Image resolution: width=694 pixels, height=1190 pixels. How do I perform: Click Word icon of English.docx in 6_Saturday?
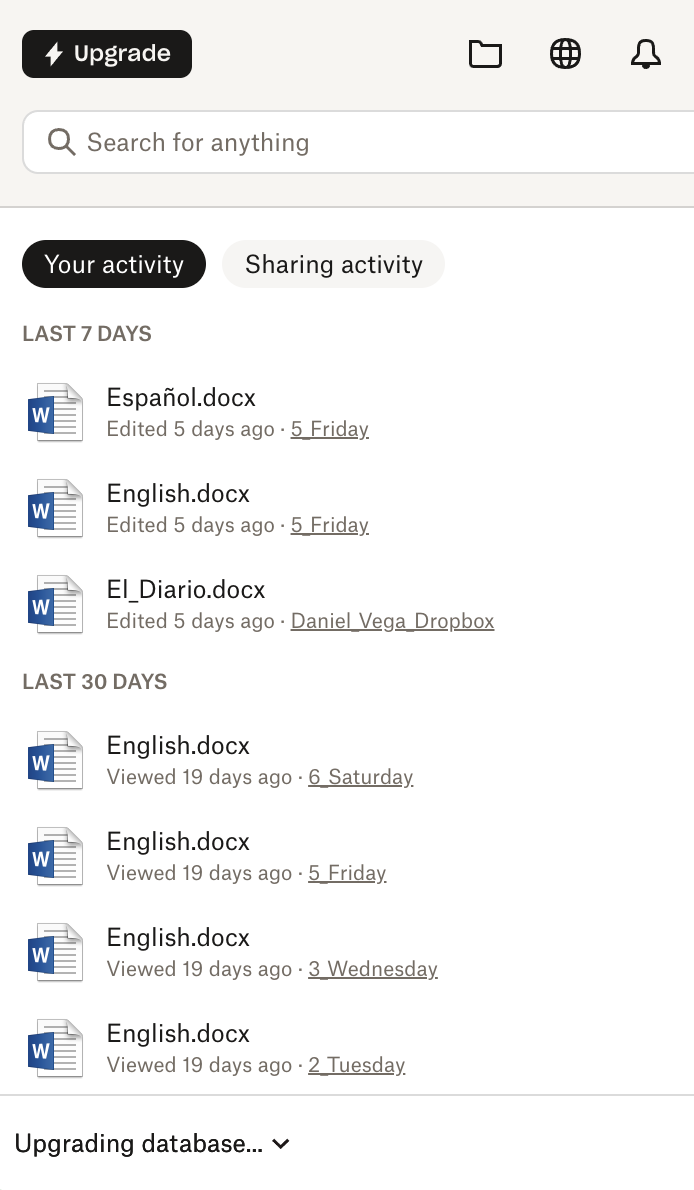55,761
